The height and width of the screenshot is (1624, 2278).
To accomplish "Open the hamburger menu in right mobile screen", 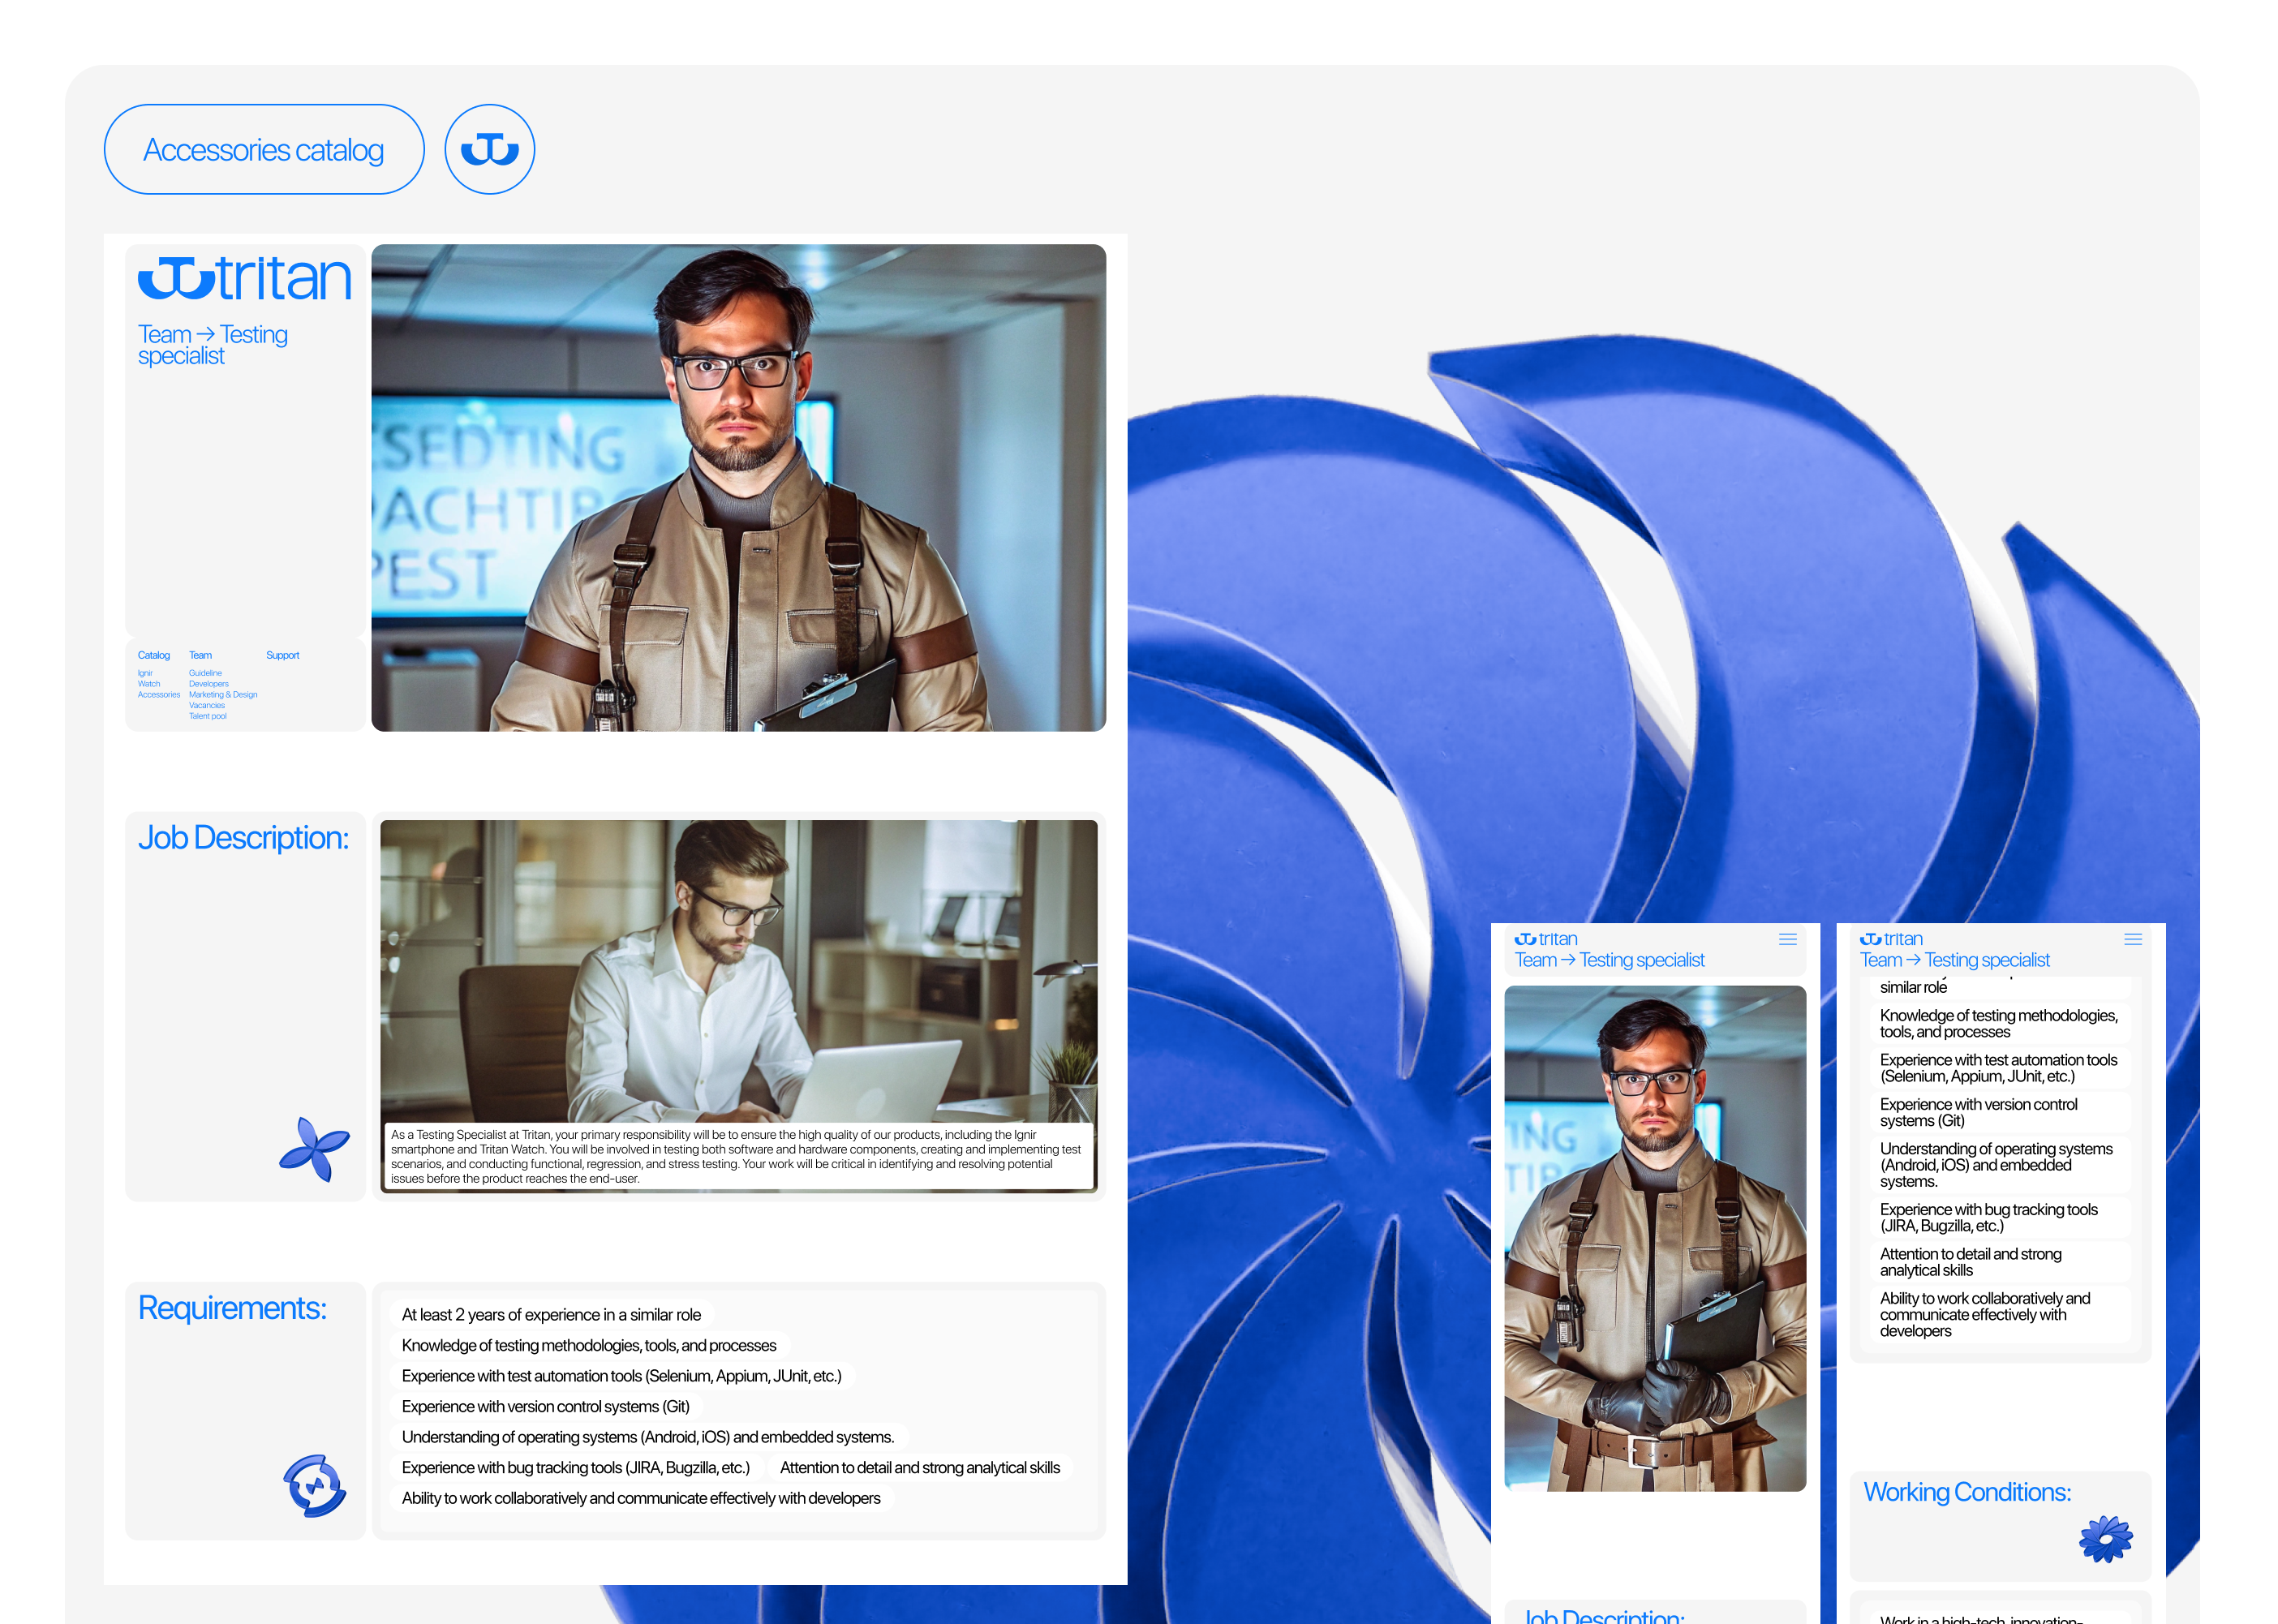I will pyautogui.click(x=2133, y=939).
